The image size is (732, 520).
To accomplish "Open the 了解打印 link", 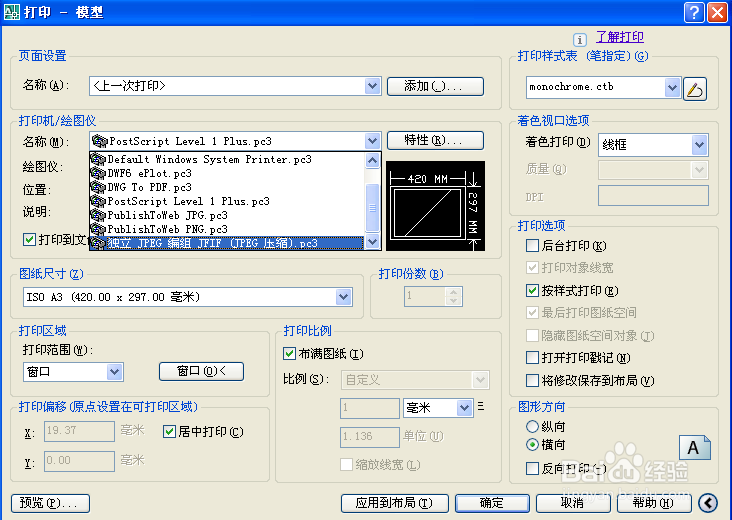I will (x=620, y=37).
